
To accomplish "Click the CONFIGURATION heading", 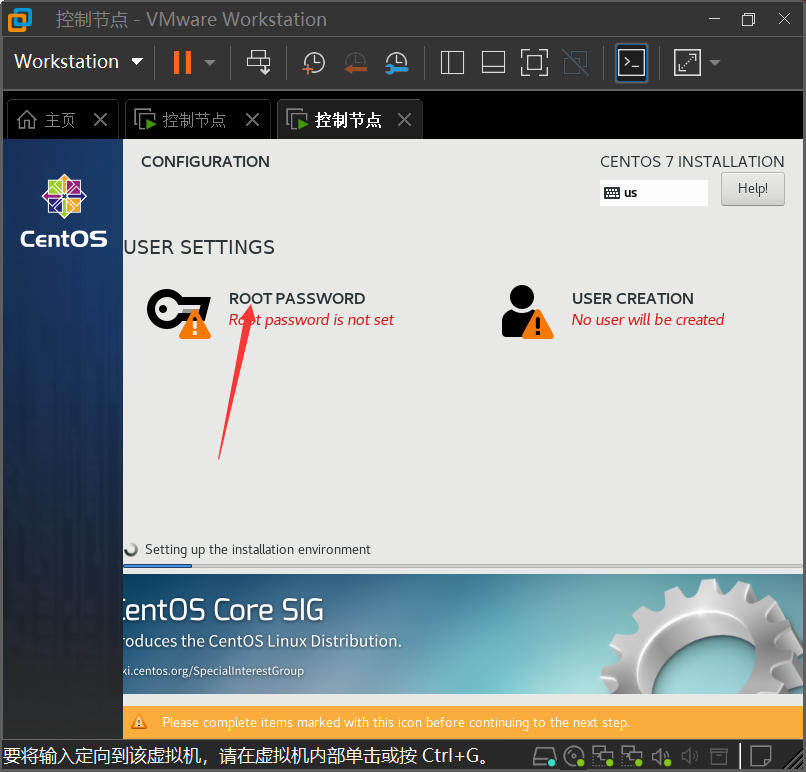I will coord(205,161).
